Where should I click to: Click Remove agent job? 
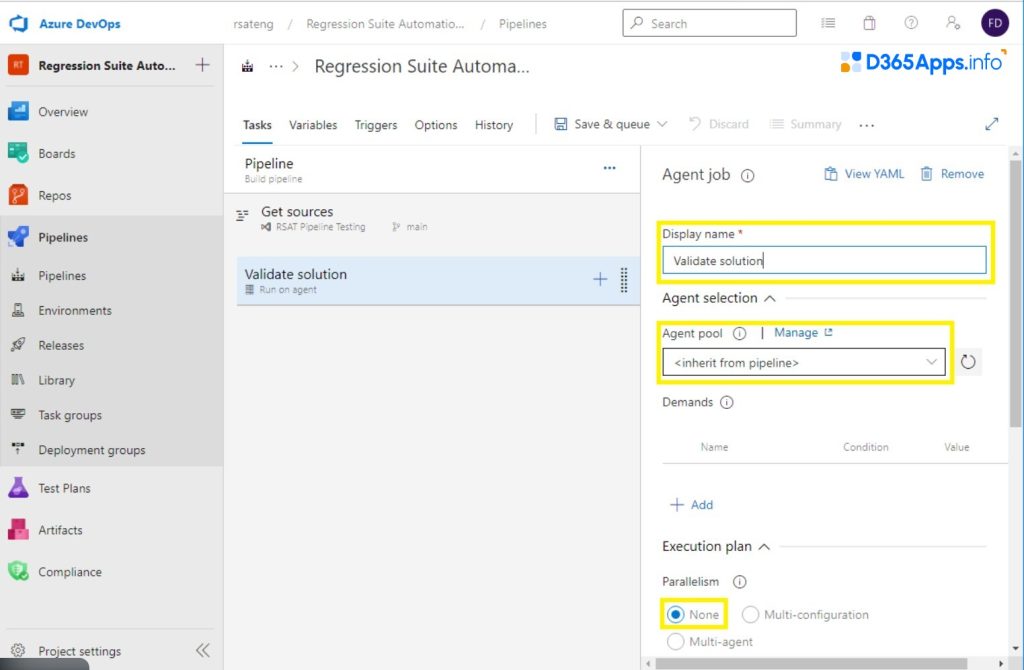952,174
